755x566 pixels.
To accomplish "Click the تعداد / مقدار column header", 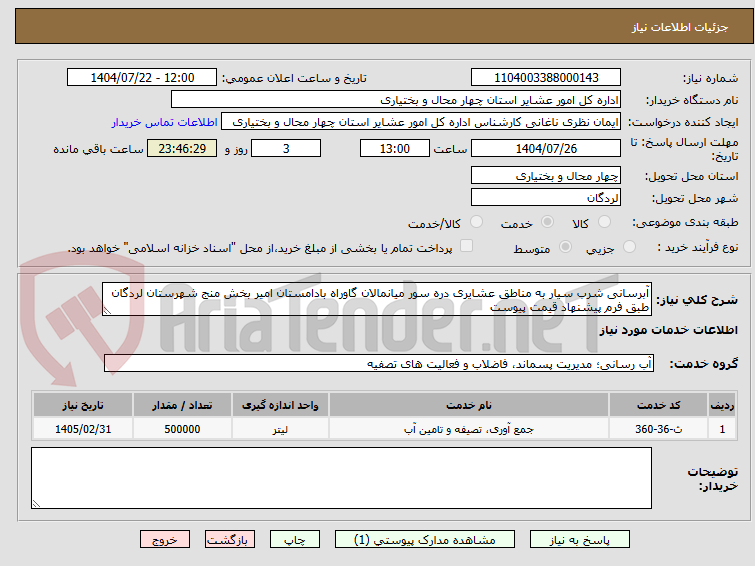I will [x=182, y=405].
